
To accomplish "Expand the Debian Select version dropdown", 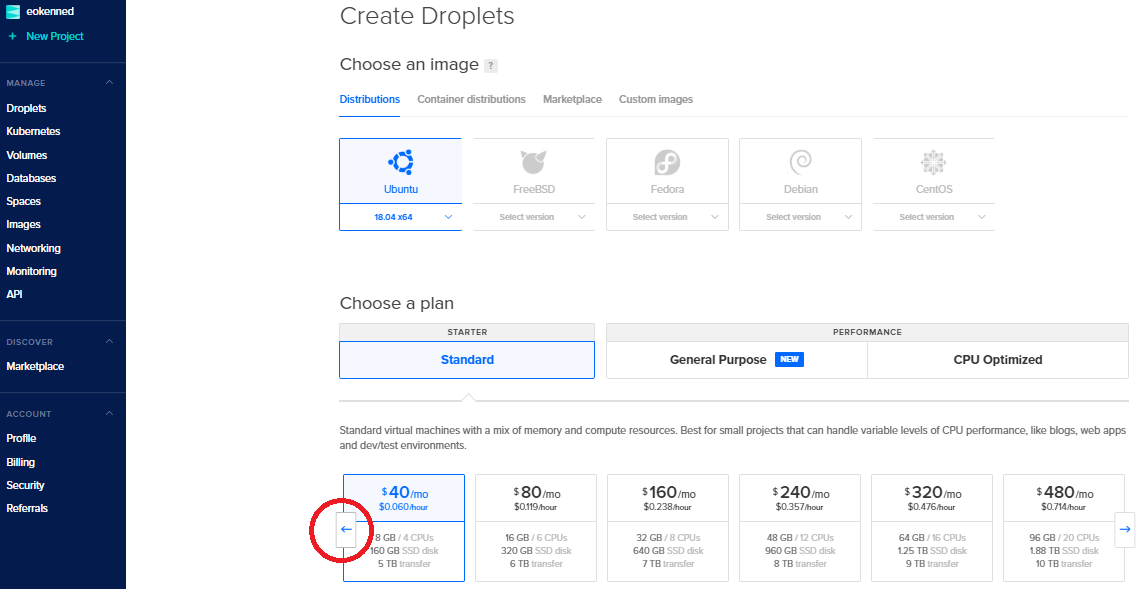I will pos(800,216).
